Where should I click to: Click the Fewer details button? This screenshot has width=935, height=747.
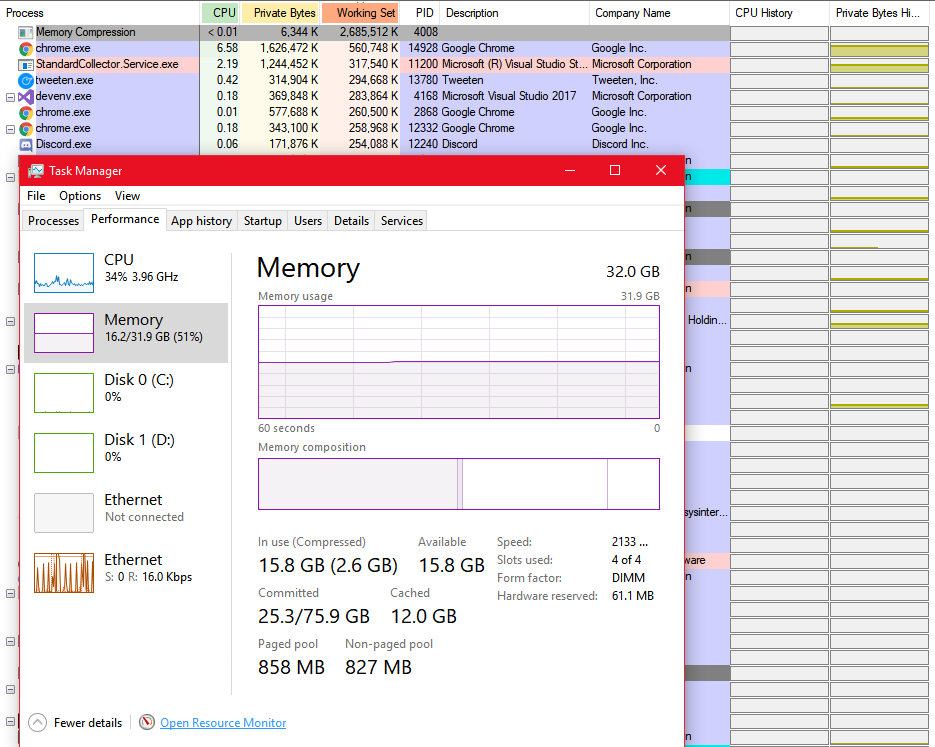[75, 723]
